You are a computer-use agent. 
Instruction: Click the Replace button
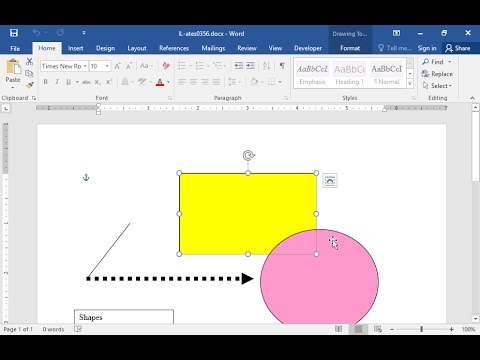click(437, 74)
